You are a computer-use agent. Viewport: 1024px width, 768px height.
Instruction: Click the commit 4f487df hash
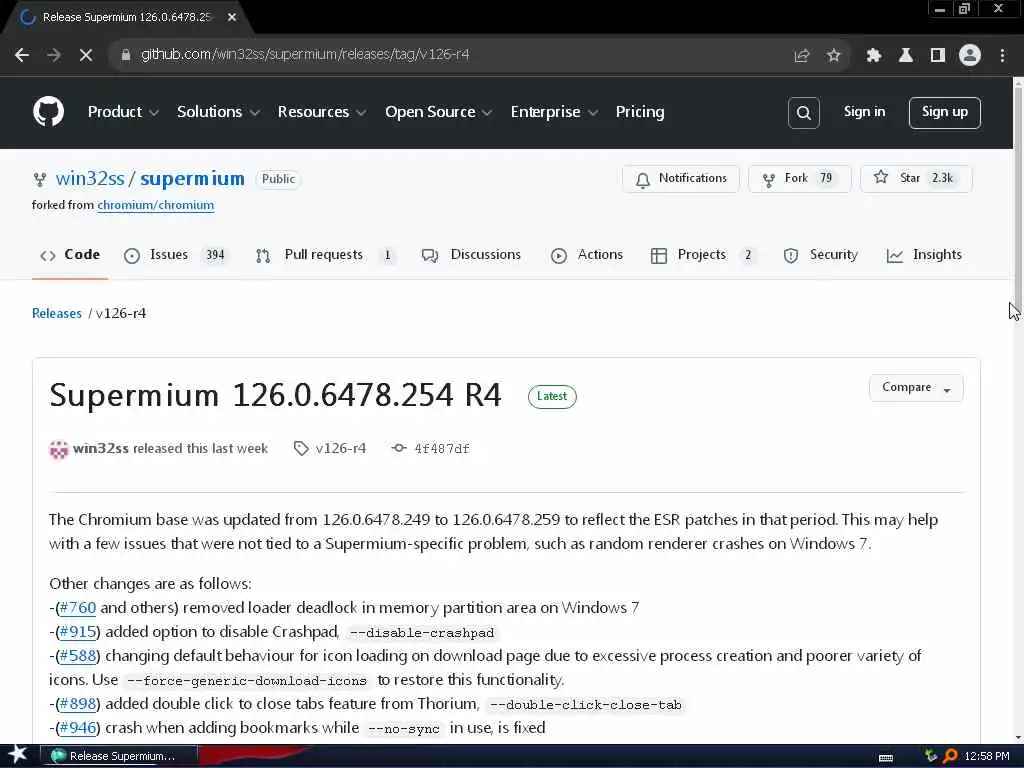[441, 449]
